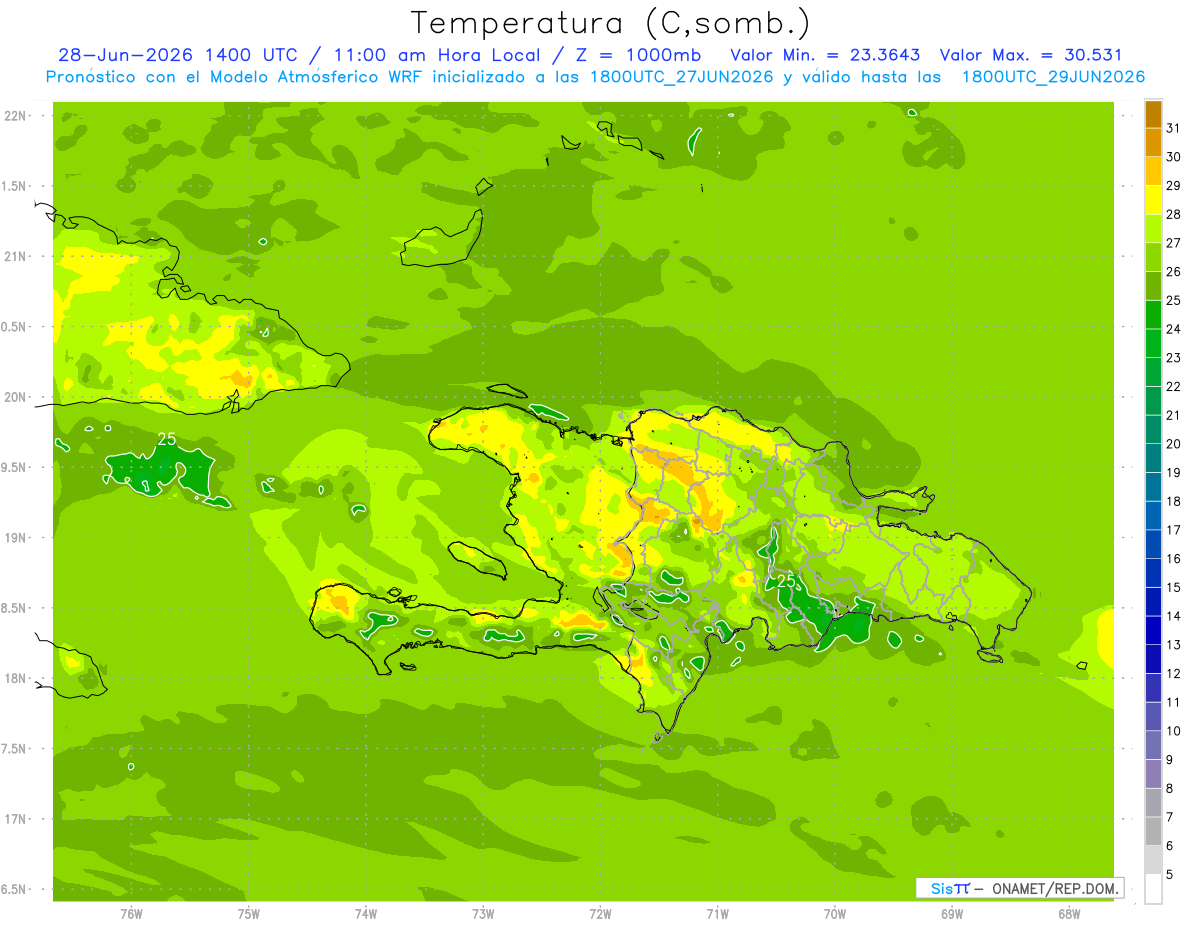Pick the blue legend color between 15 and 16
Viewport: 1200px width, 927px height.
1153,574
